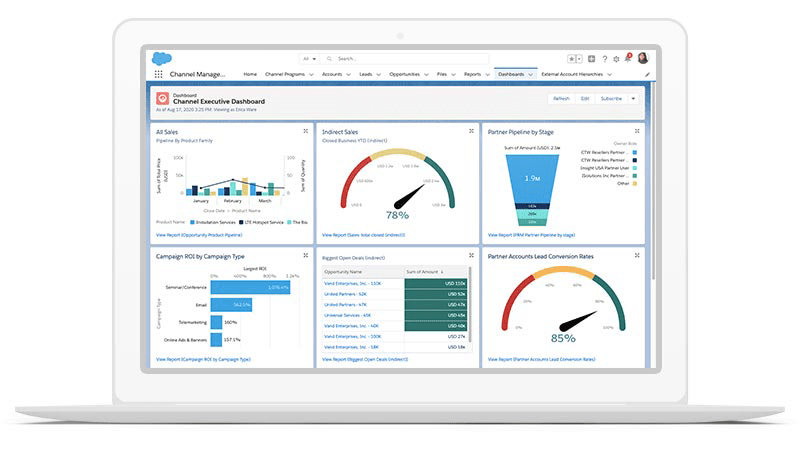Screen dimensions: 800x450
Task: Open the Channel Programs tab dropdown chevron
Action: (311, 74)
